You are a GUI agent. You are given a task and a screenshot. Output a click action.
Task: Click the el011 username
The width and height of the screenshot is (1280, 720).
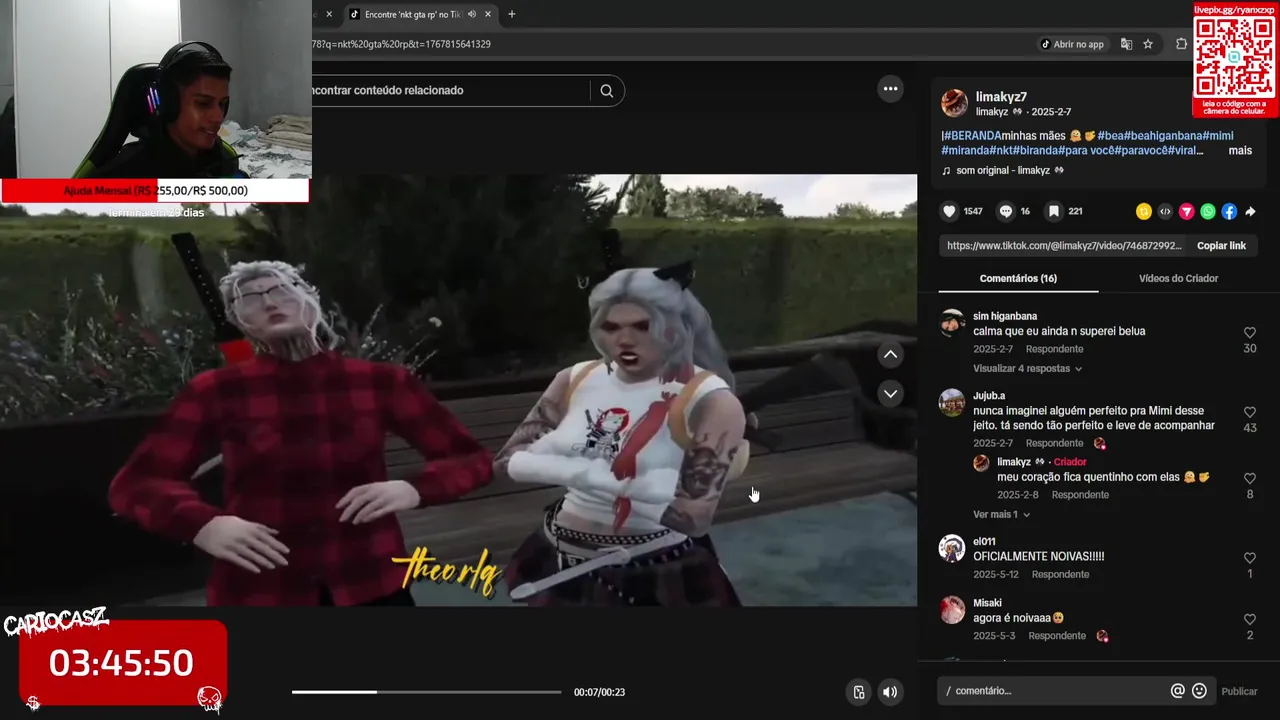[x=984, y=542]
